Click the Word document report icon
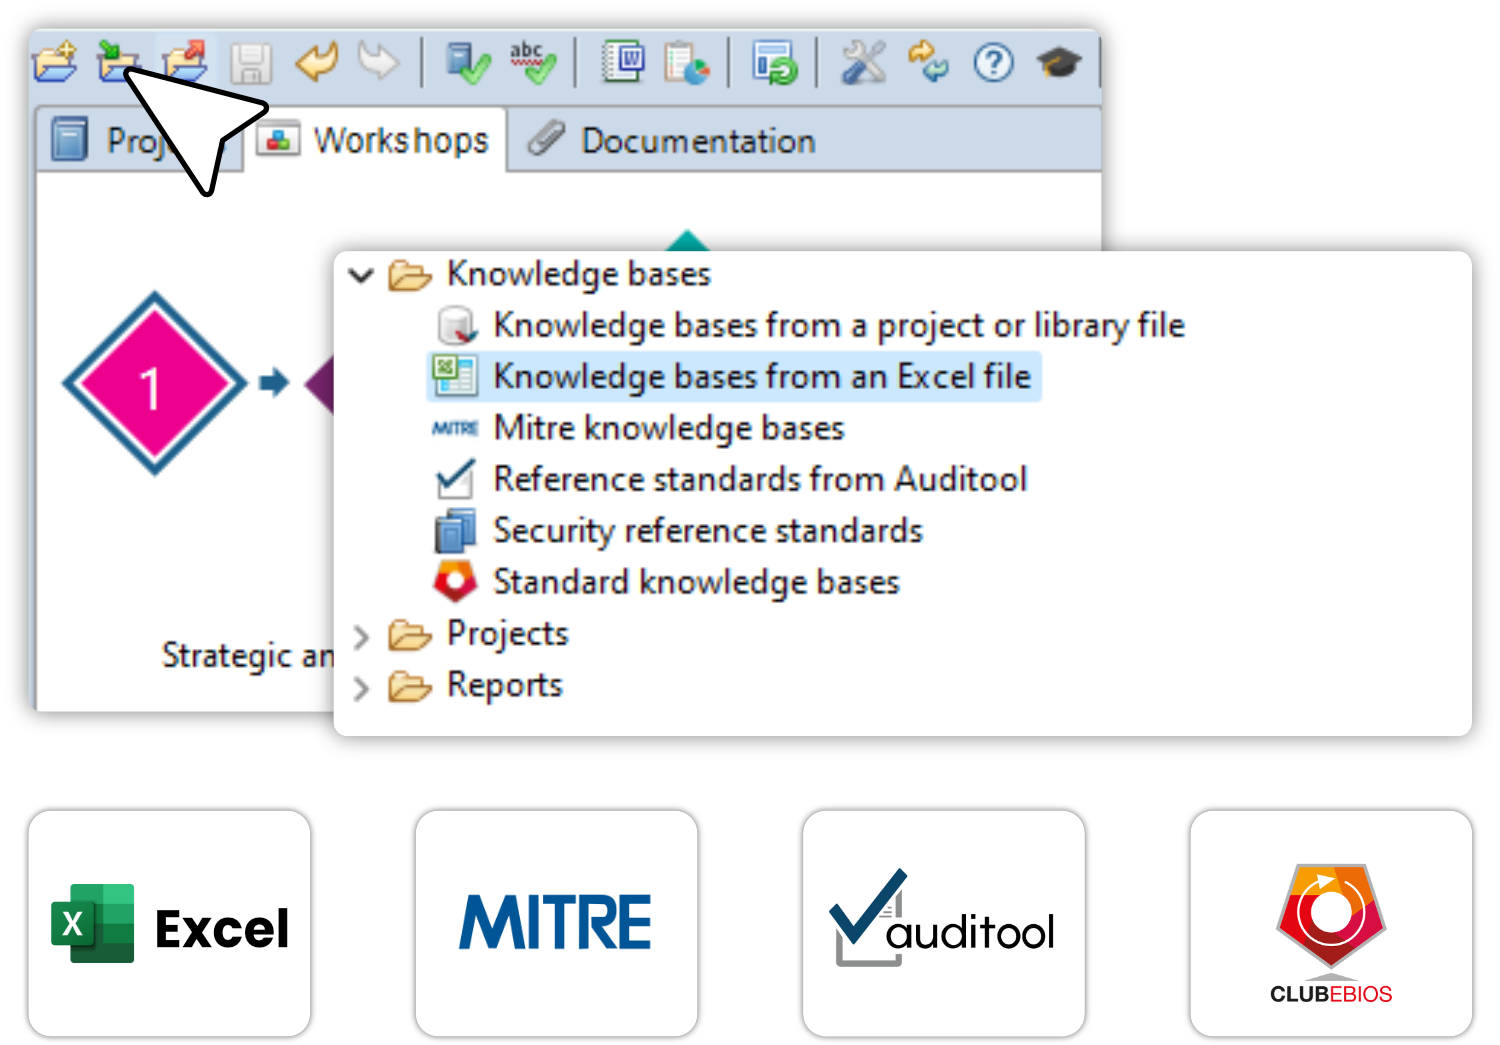The image size is (1500, 1045). (x=623, y=62)
